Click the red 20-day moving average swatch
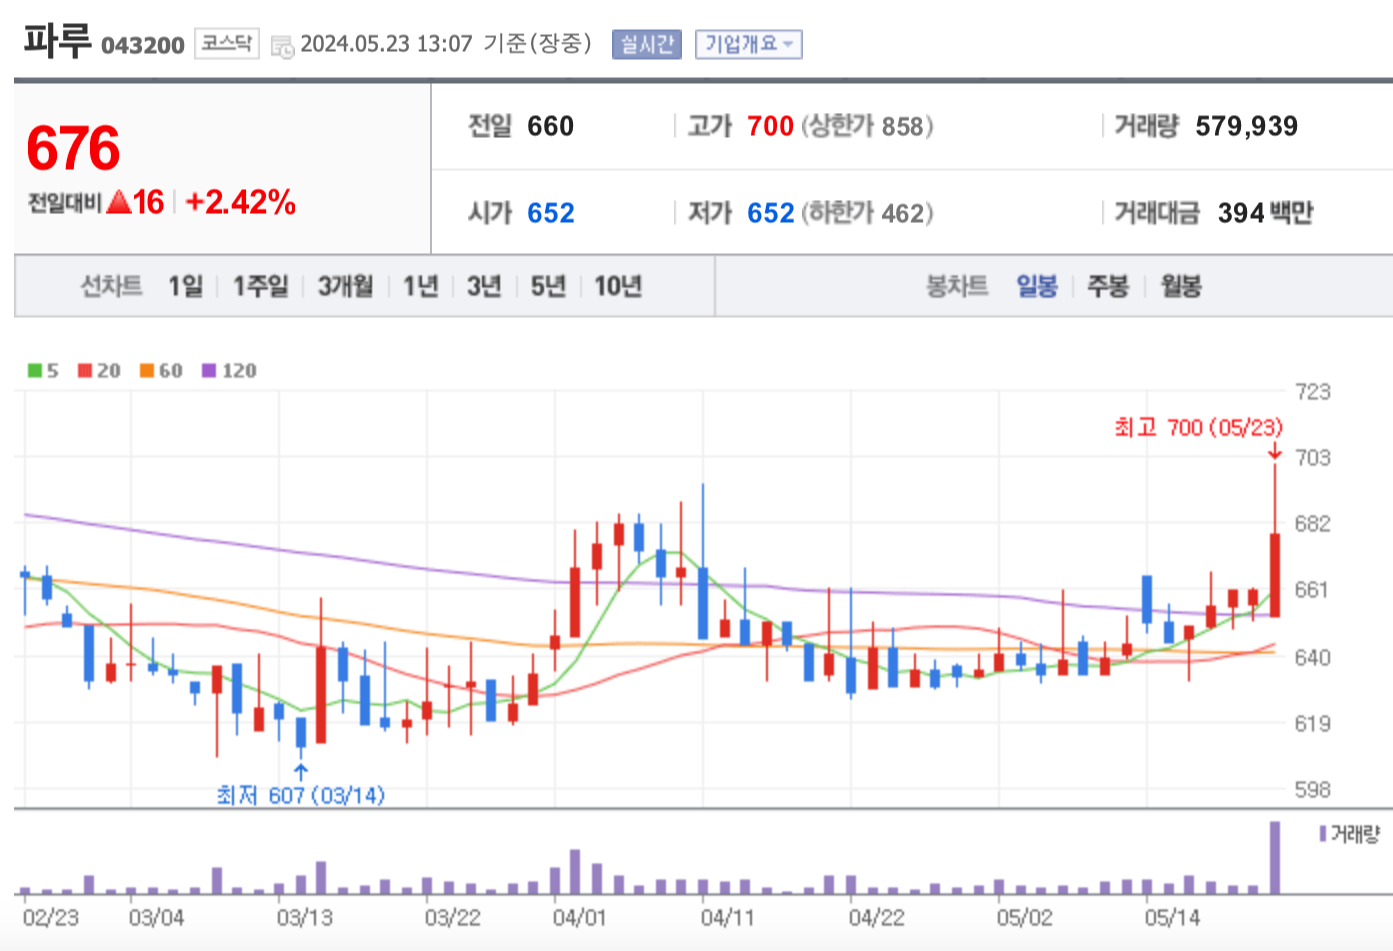Screen dimensions: 1393x951 coord(85,371)
